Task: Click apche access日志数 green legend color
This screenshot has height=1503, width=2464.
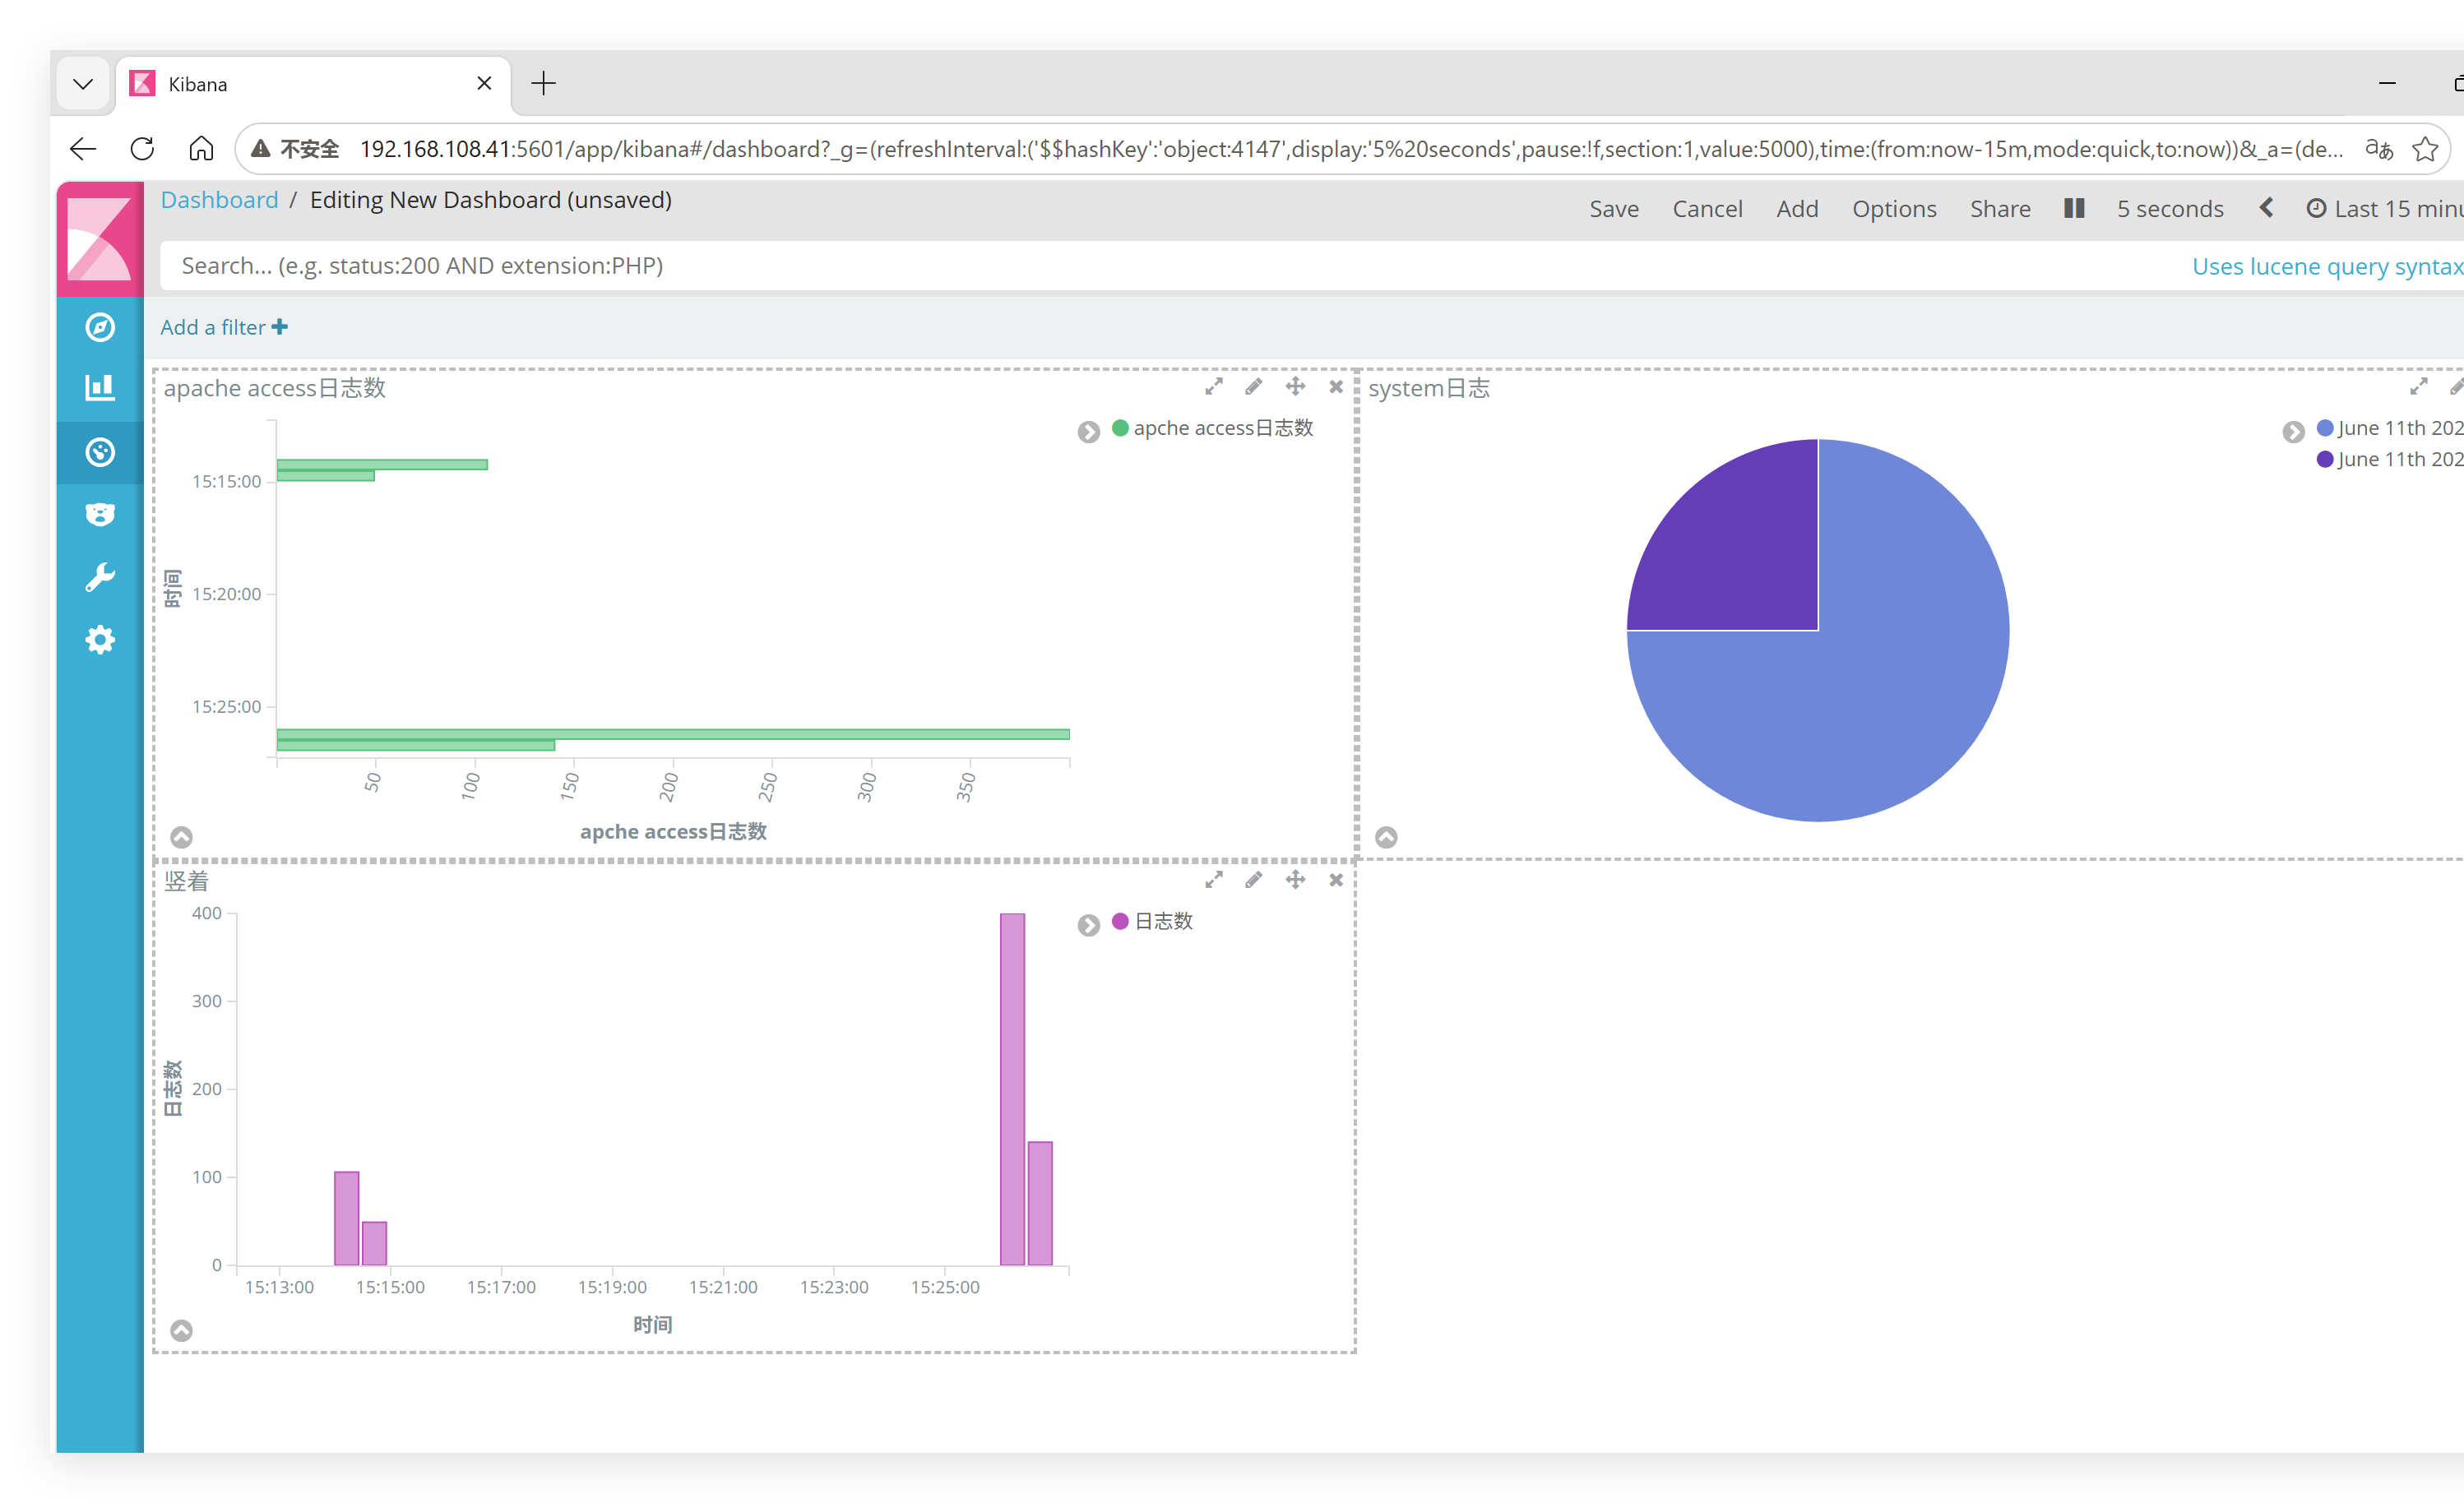Action: [1120, 428]
